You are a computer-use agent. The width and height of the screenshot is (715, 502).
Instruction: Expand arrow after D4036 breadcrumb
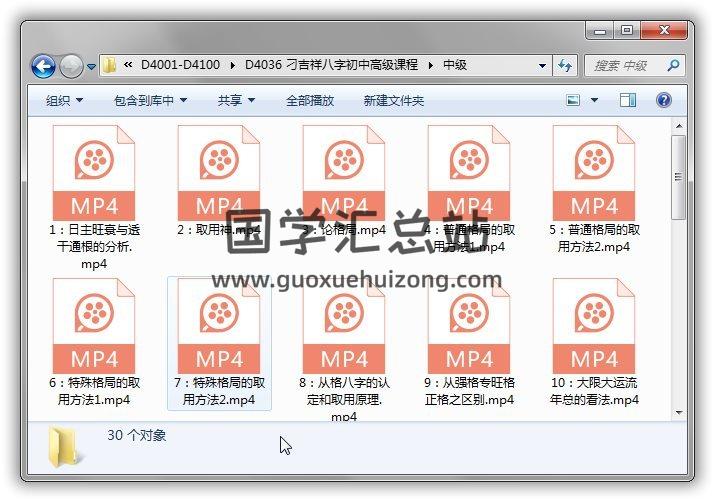430,65
